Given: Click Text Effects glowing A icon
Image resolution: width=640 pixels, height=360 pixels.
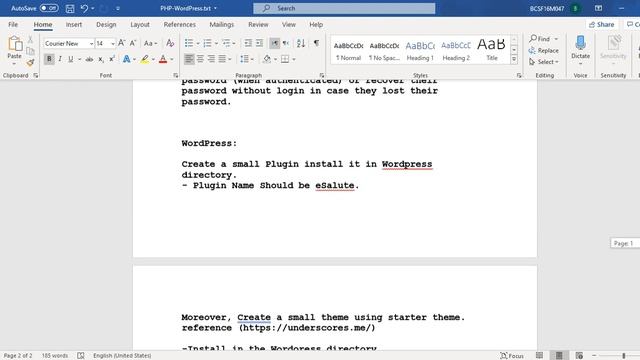Looking at the screenshot, I should (x=127, y=59).
